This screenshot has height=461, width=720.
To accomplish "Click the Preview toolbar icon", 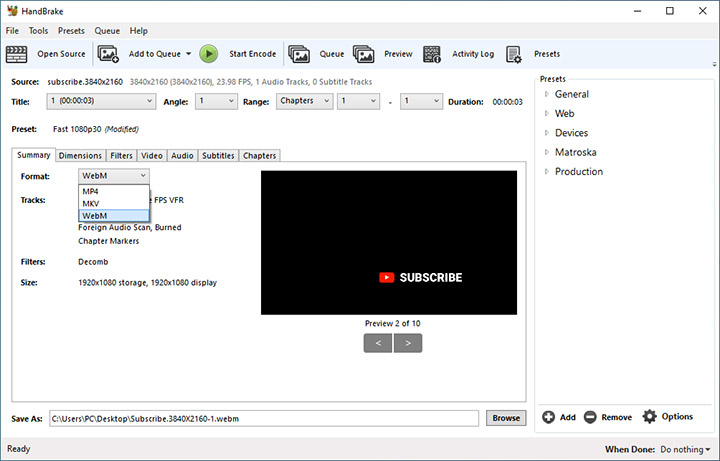I will 363,54.
